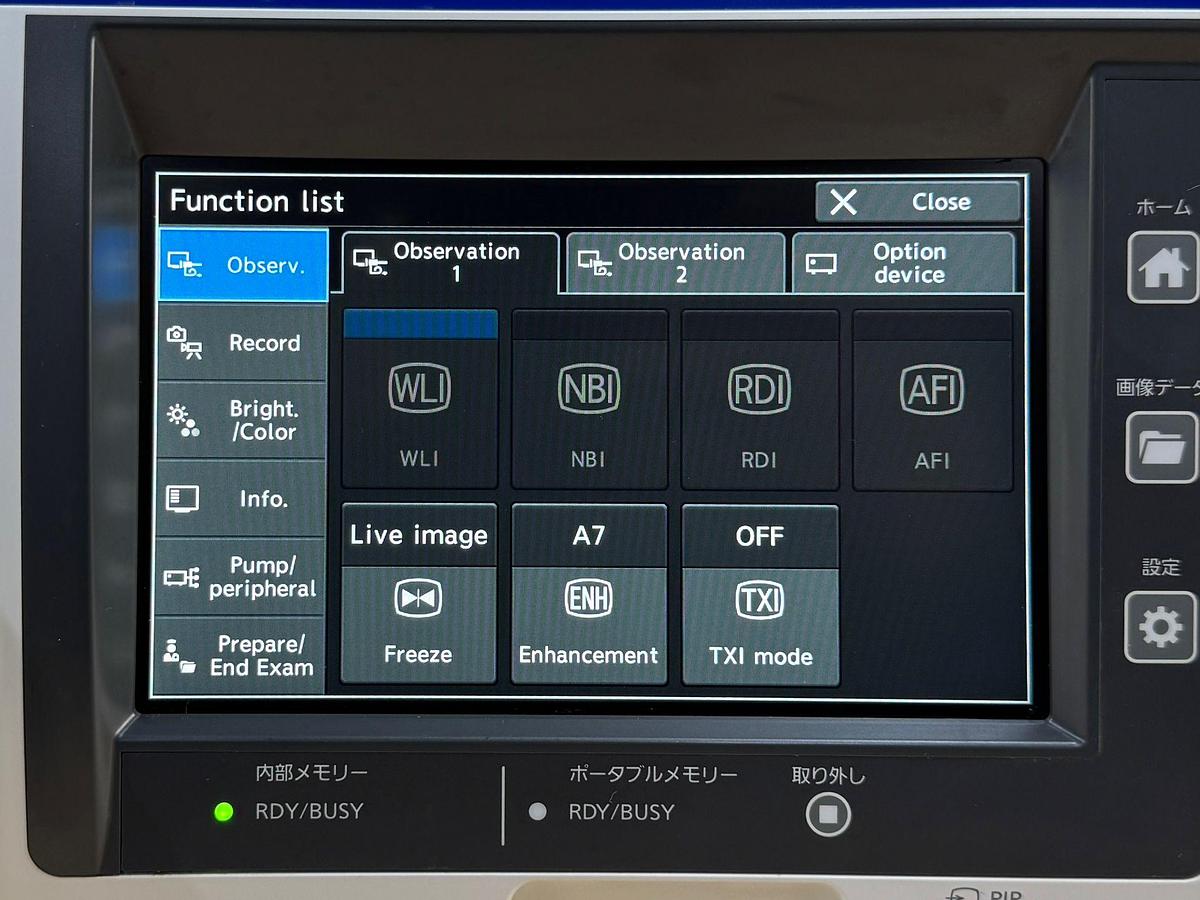Switch to RDI observation mode
Image resolution: width=1200 pixels, height=900 pixels.
coord(759,400)
